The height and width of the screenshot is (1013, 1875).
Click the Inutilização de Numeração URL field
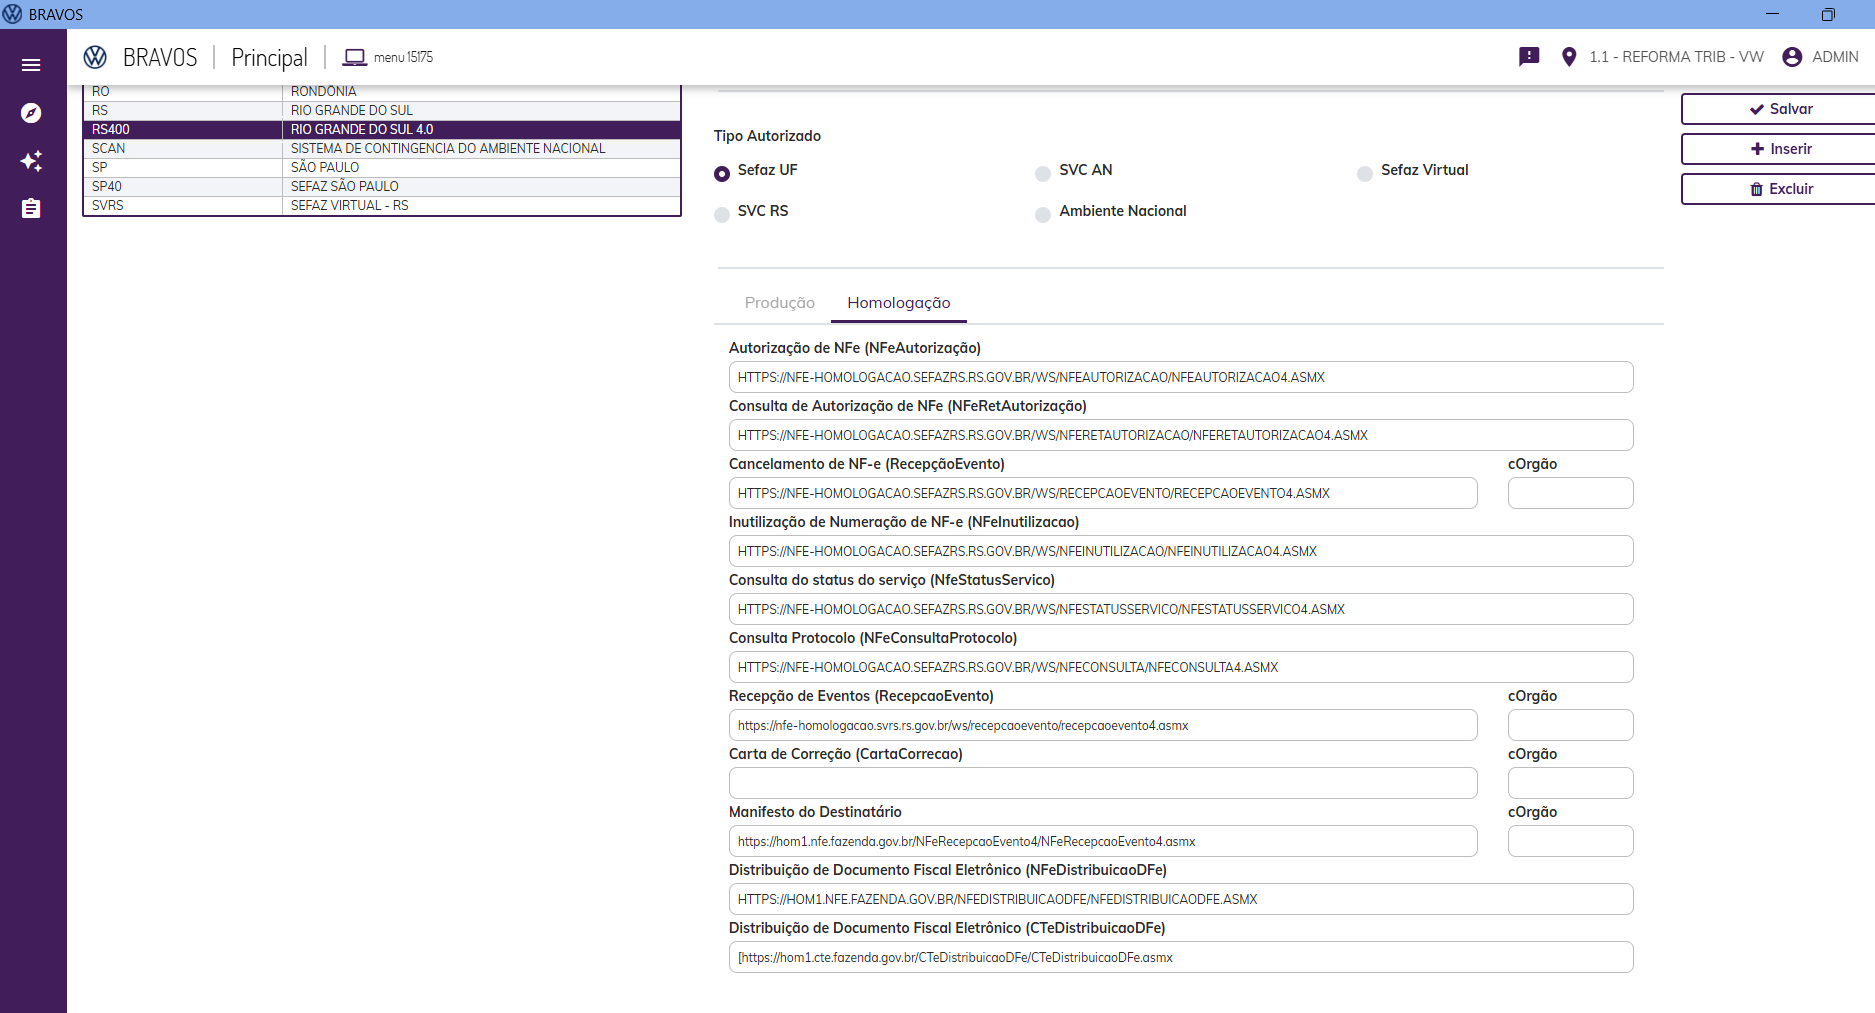click(1181, 551)
